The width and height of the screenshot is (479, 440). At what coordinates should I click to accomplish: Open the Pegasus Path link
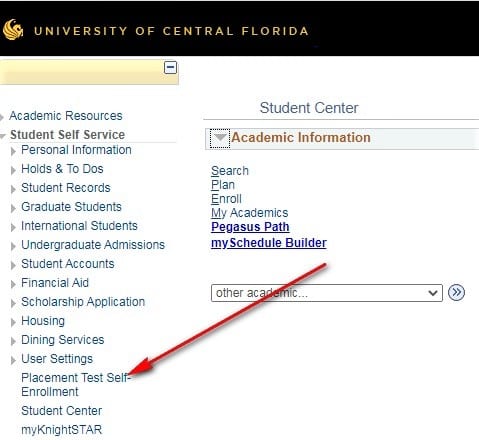[250, 227]
